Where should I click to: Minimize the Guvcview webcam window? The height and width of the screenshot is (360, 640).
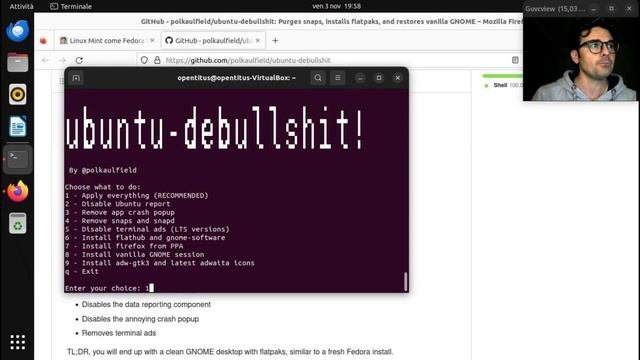[x=594, y=9]
